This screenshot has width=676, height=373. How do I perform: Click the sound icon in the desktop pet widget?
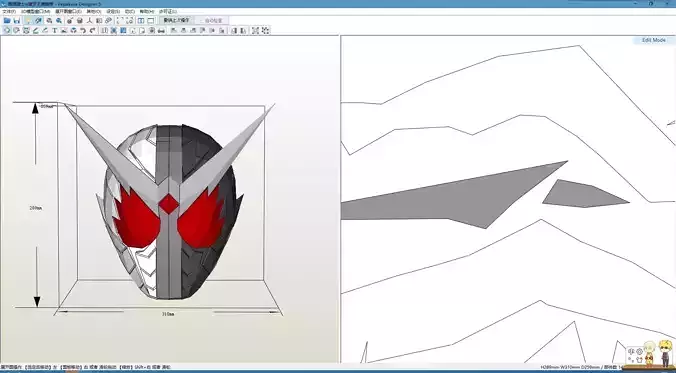631,351
